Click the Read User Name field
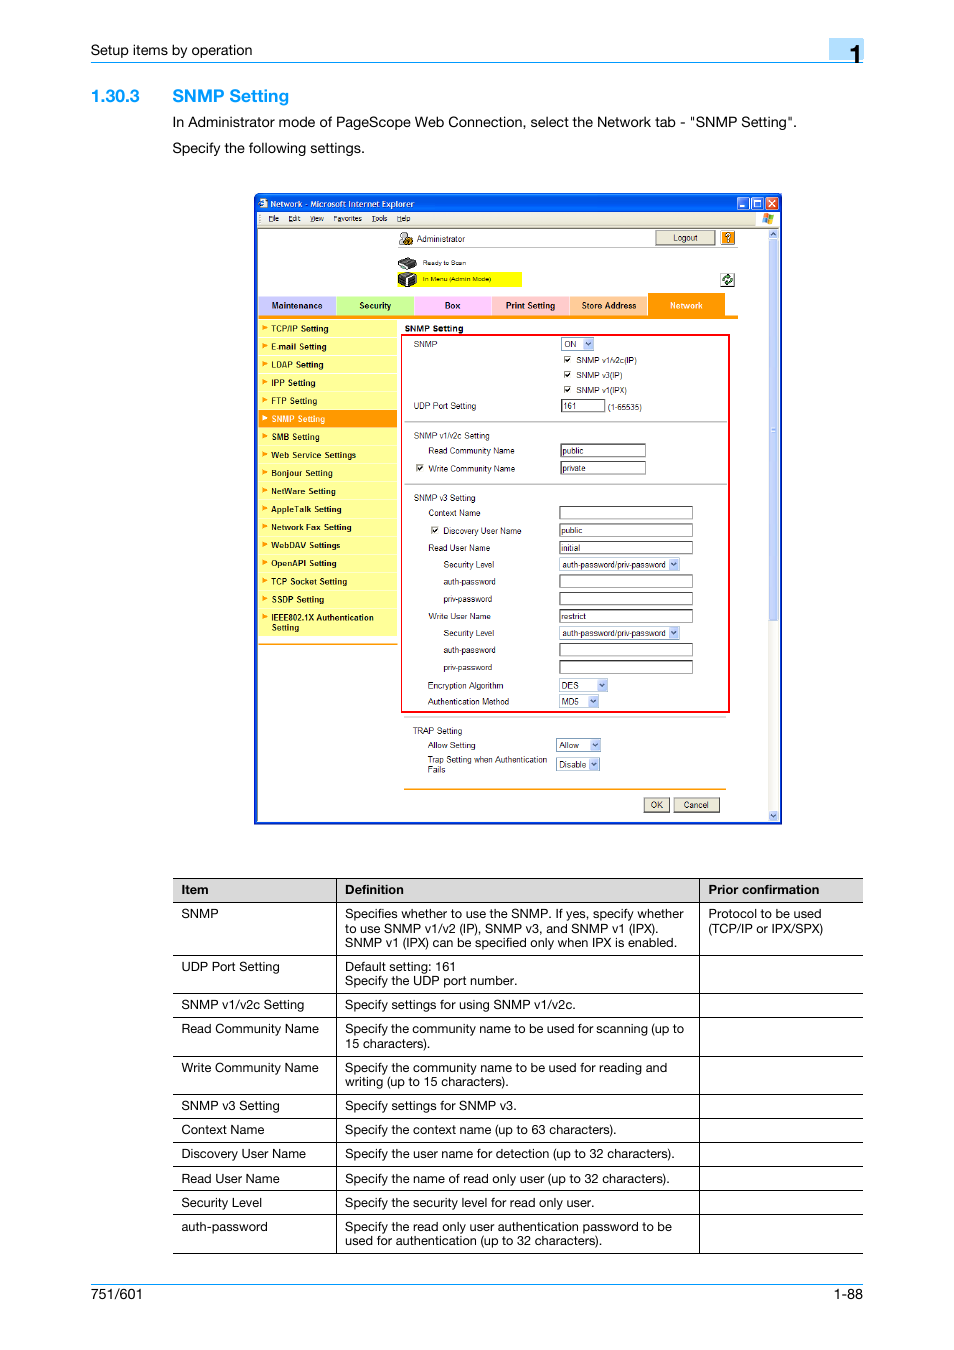Screen dimensions: 954x1350 coord(626,548)
